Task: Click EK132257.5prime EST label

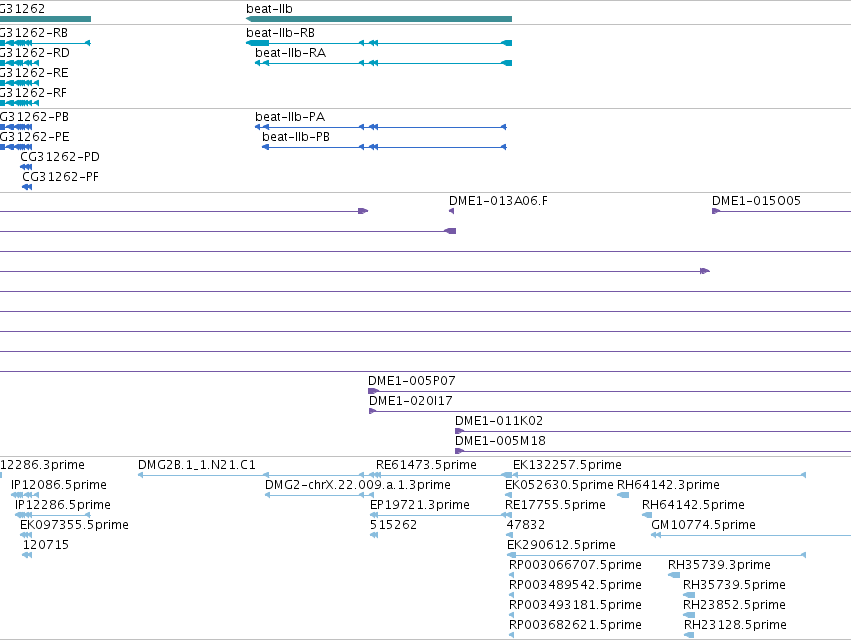Action: point(567,465)
